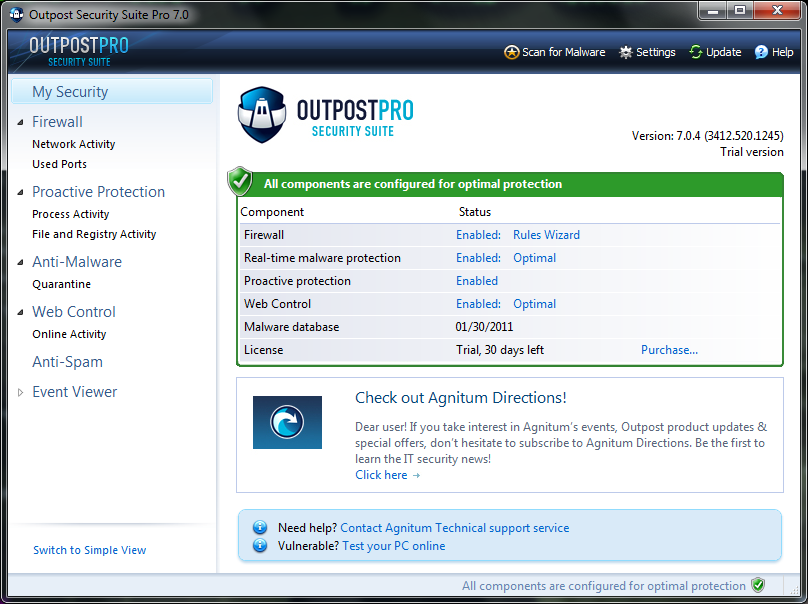
Task: Click Trial, 30 days left text
Action: (x=500, y=350)
